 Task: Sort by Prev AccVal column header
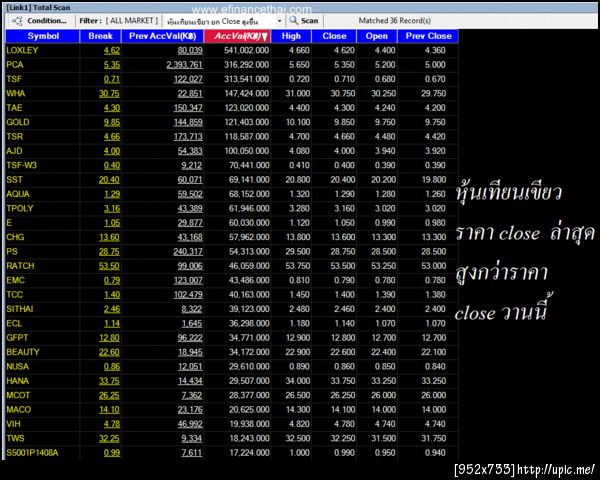[163, 36]
